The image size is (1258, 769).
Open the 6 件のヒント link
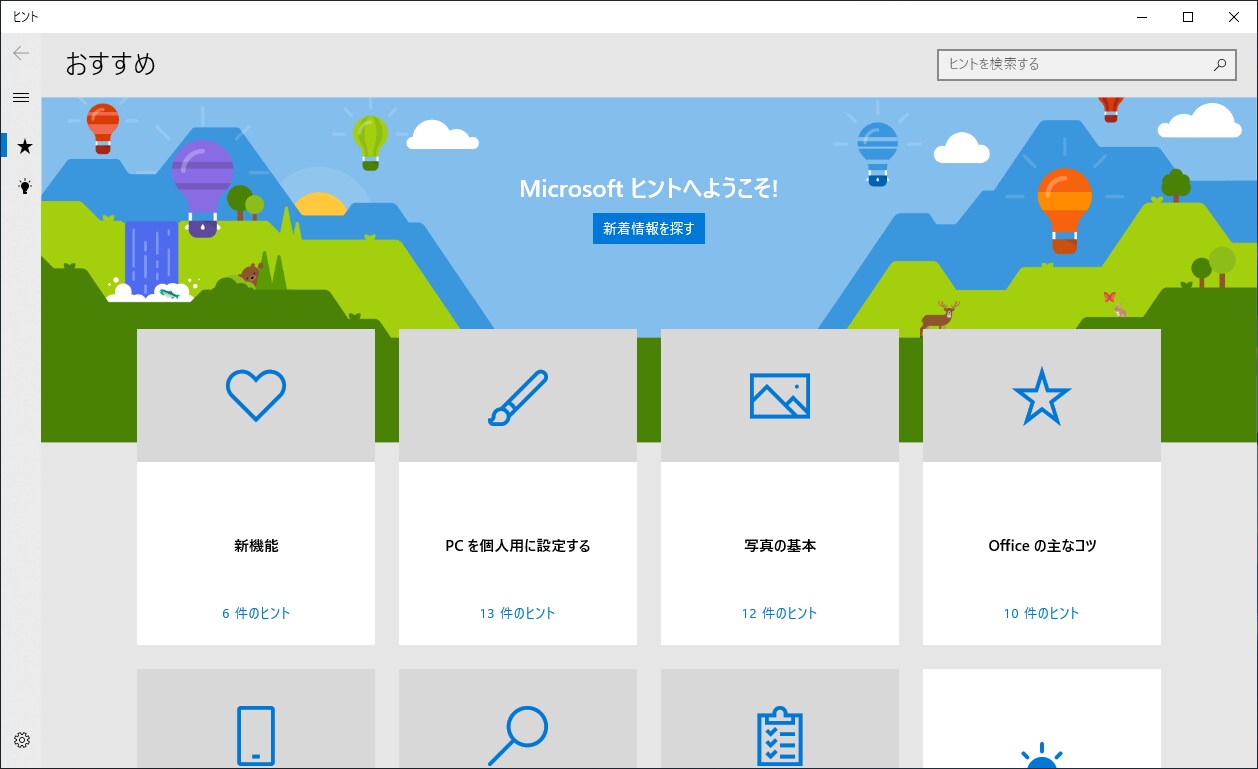point(256,613)
